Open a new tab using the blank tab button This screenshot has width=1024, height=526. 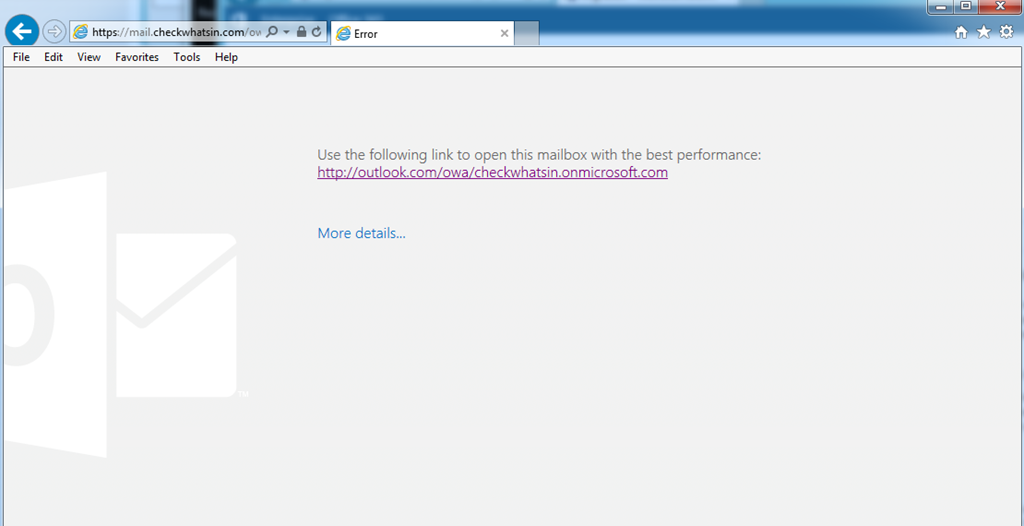(527, 34)
